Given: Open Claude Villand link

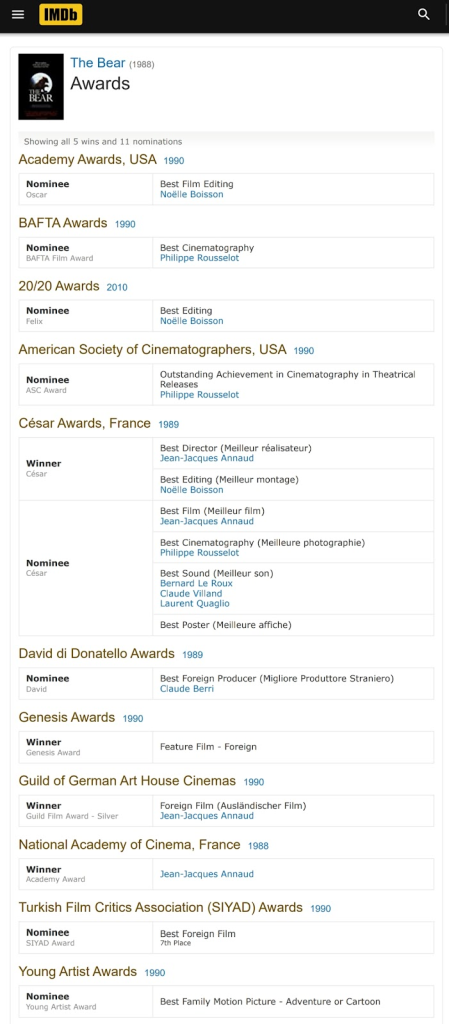Looking at the screenshot, I should [191, 594].
